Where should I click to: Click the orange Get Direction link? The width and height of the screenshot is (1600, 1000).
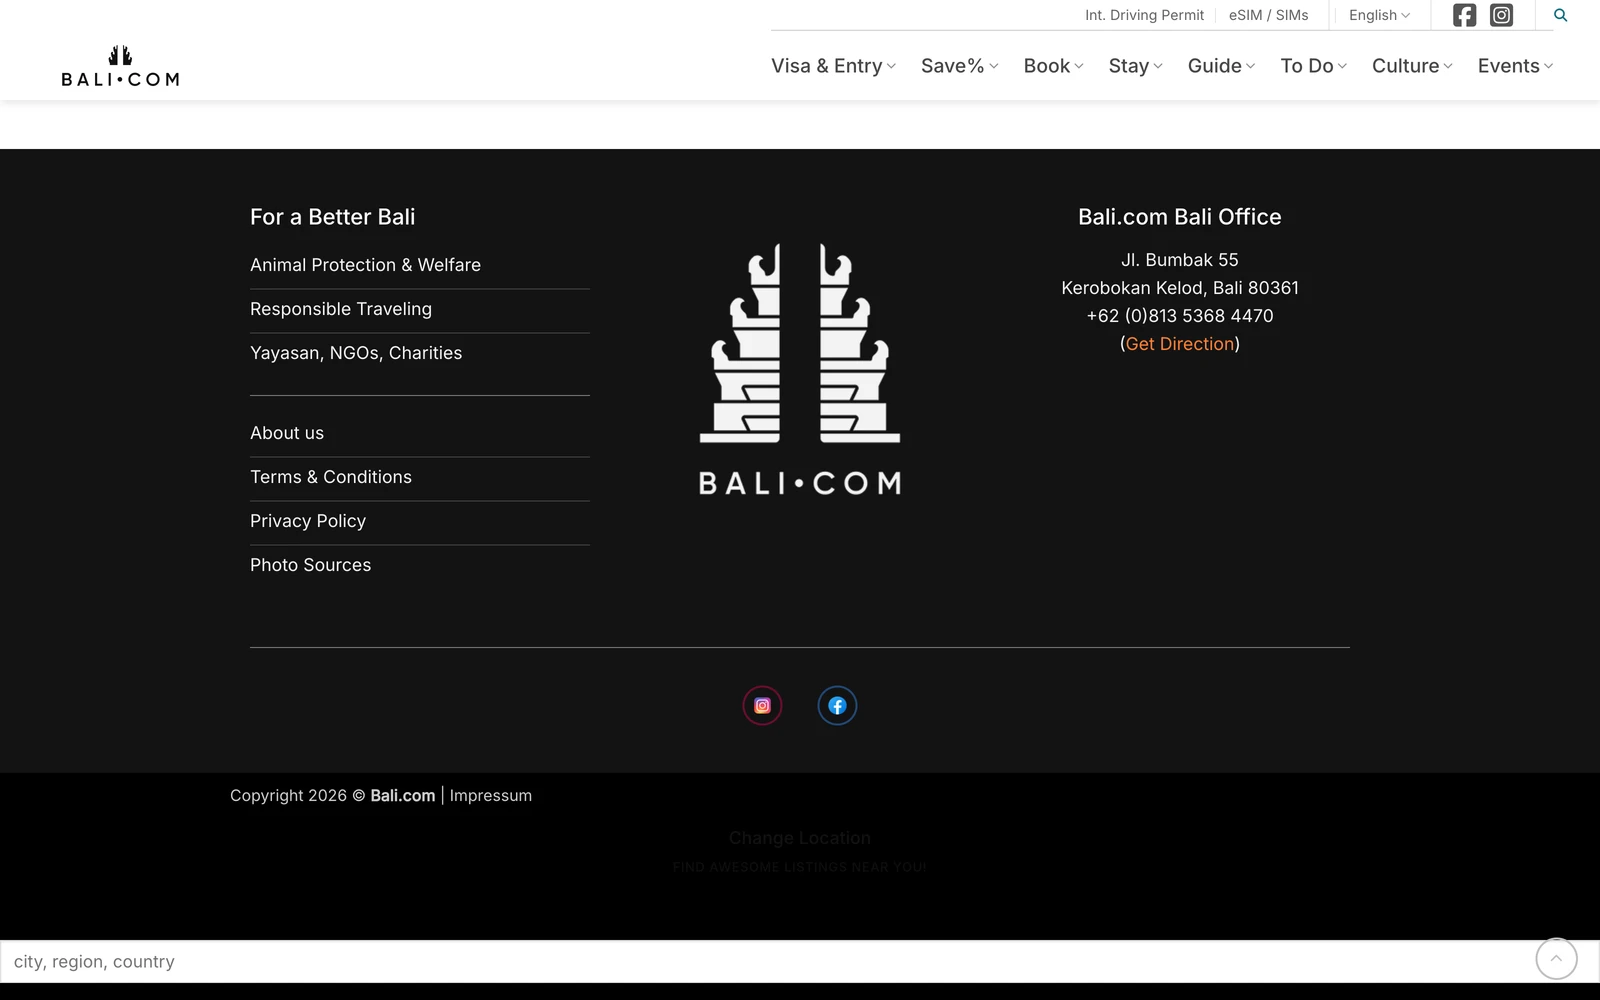(1180, 344)
